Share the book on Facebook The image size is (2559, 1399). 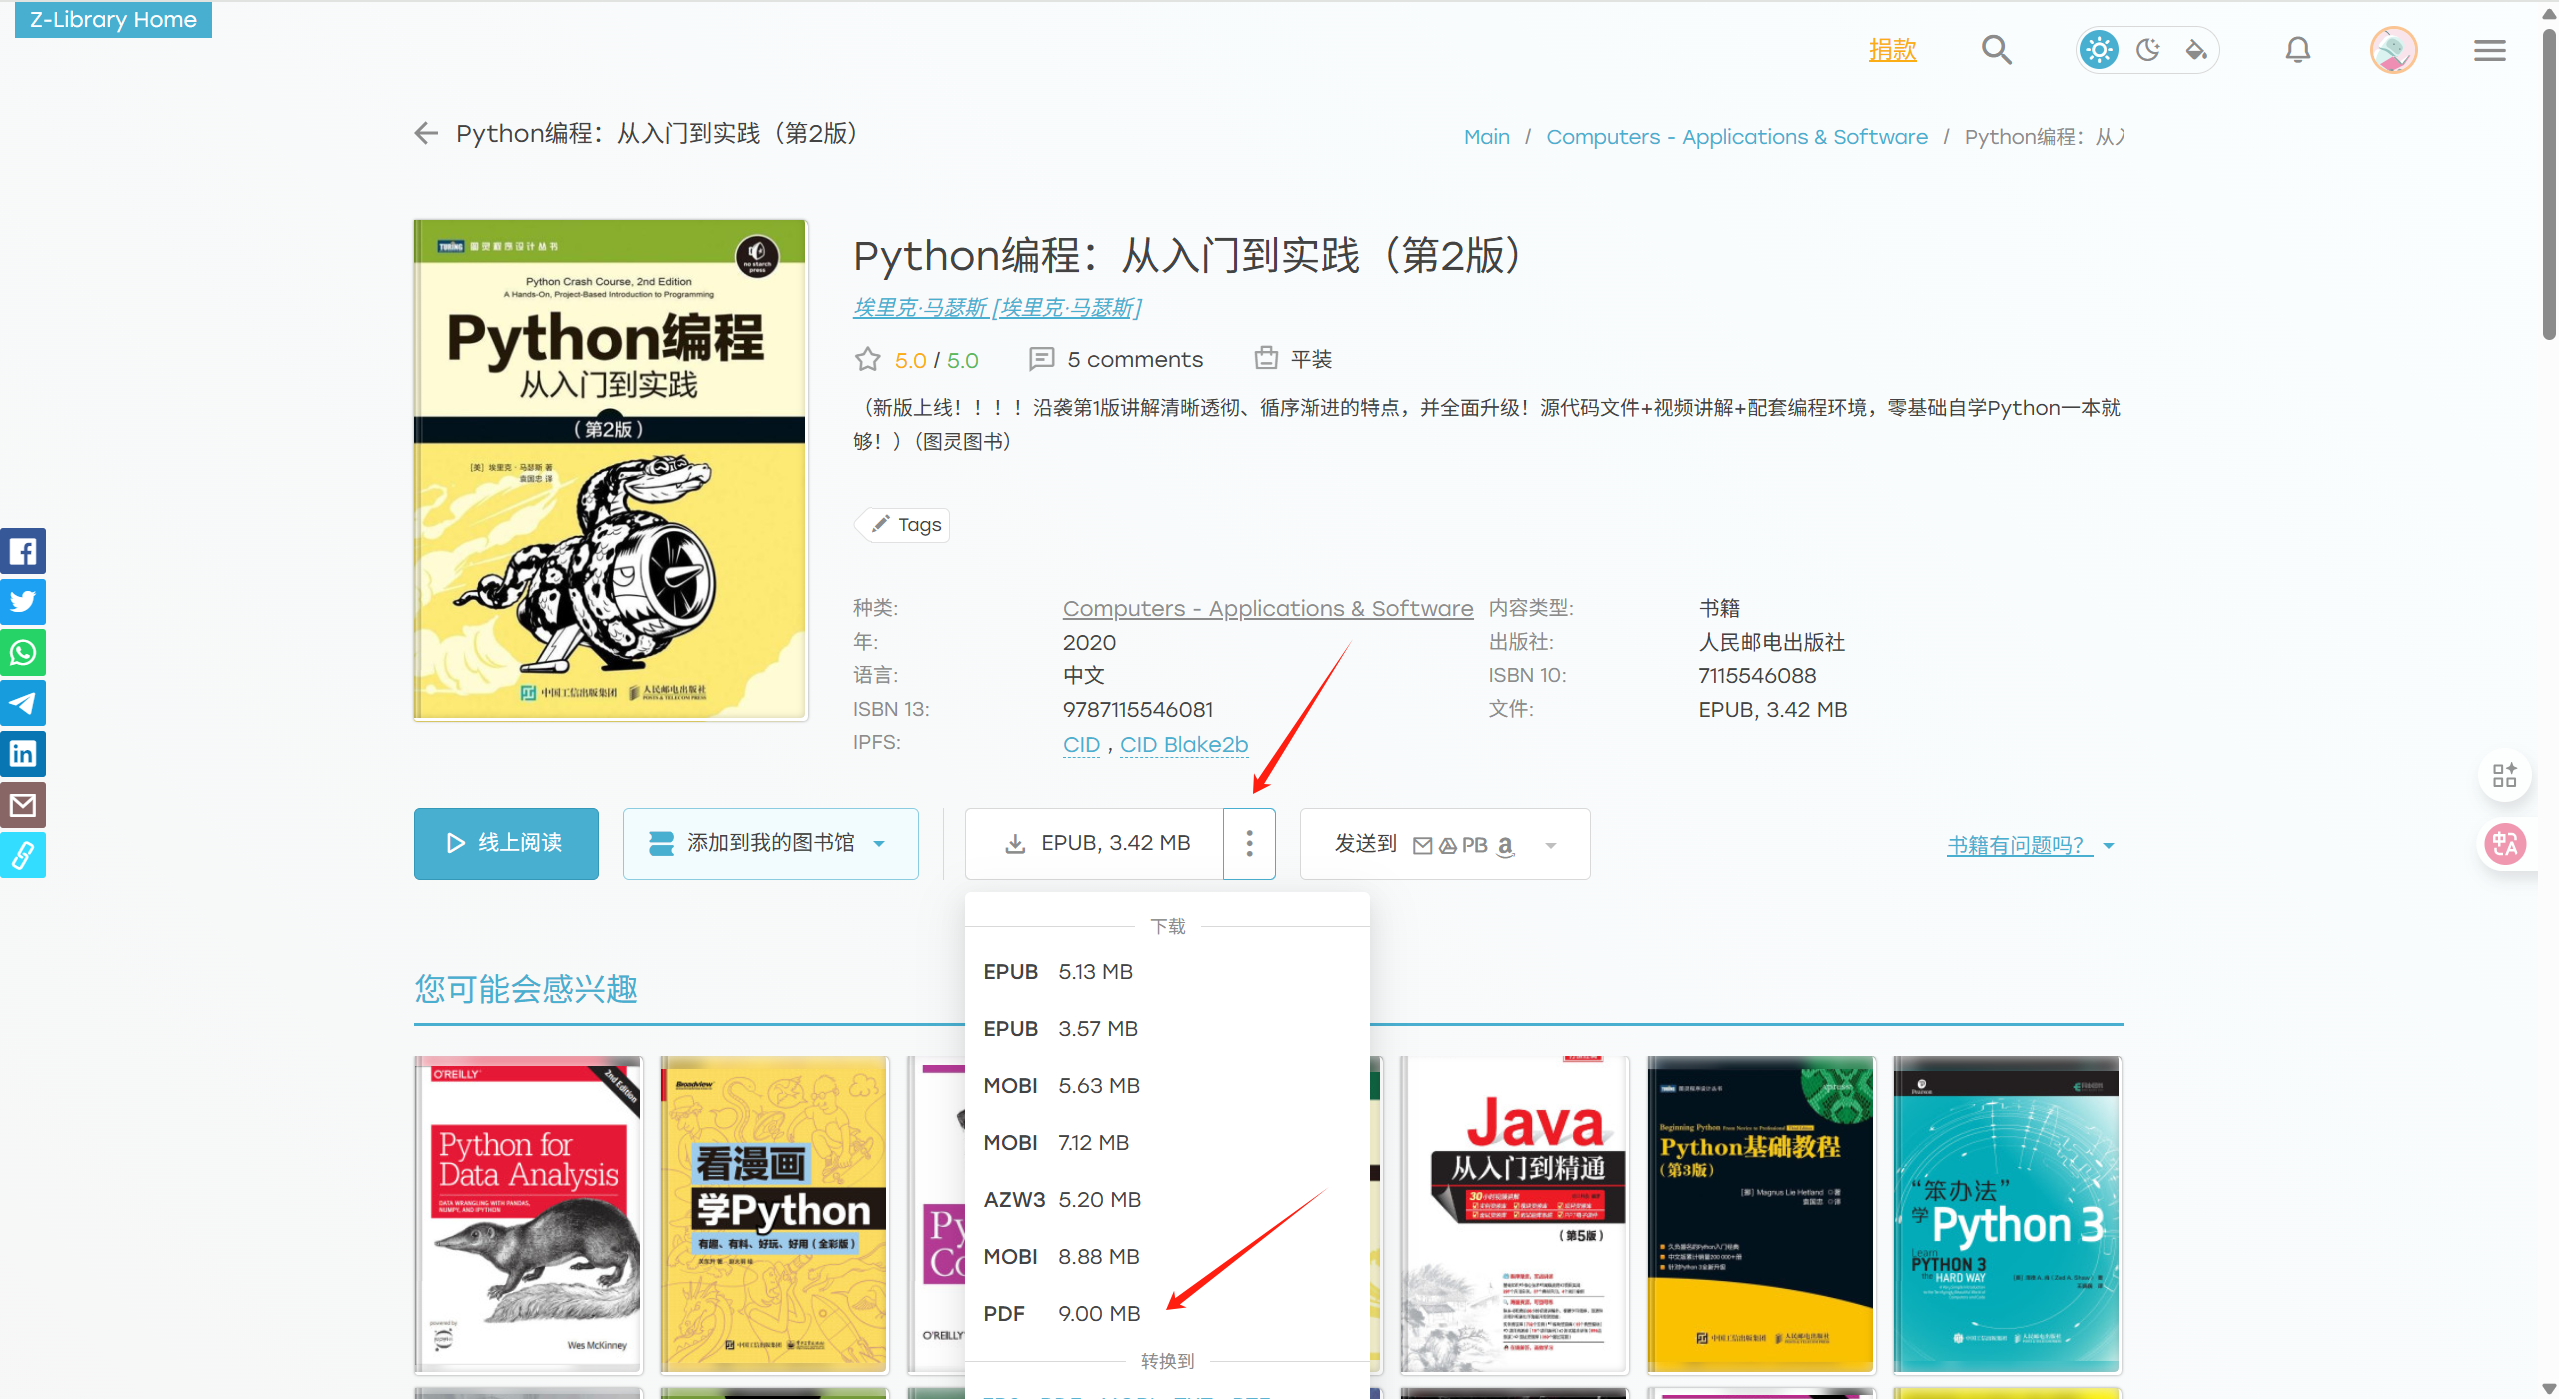(22, 551)
